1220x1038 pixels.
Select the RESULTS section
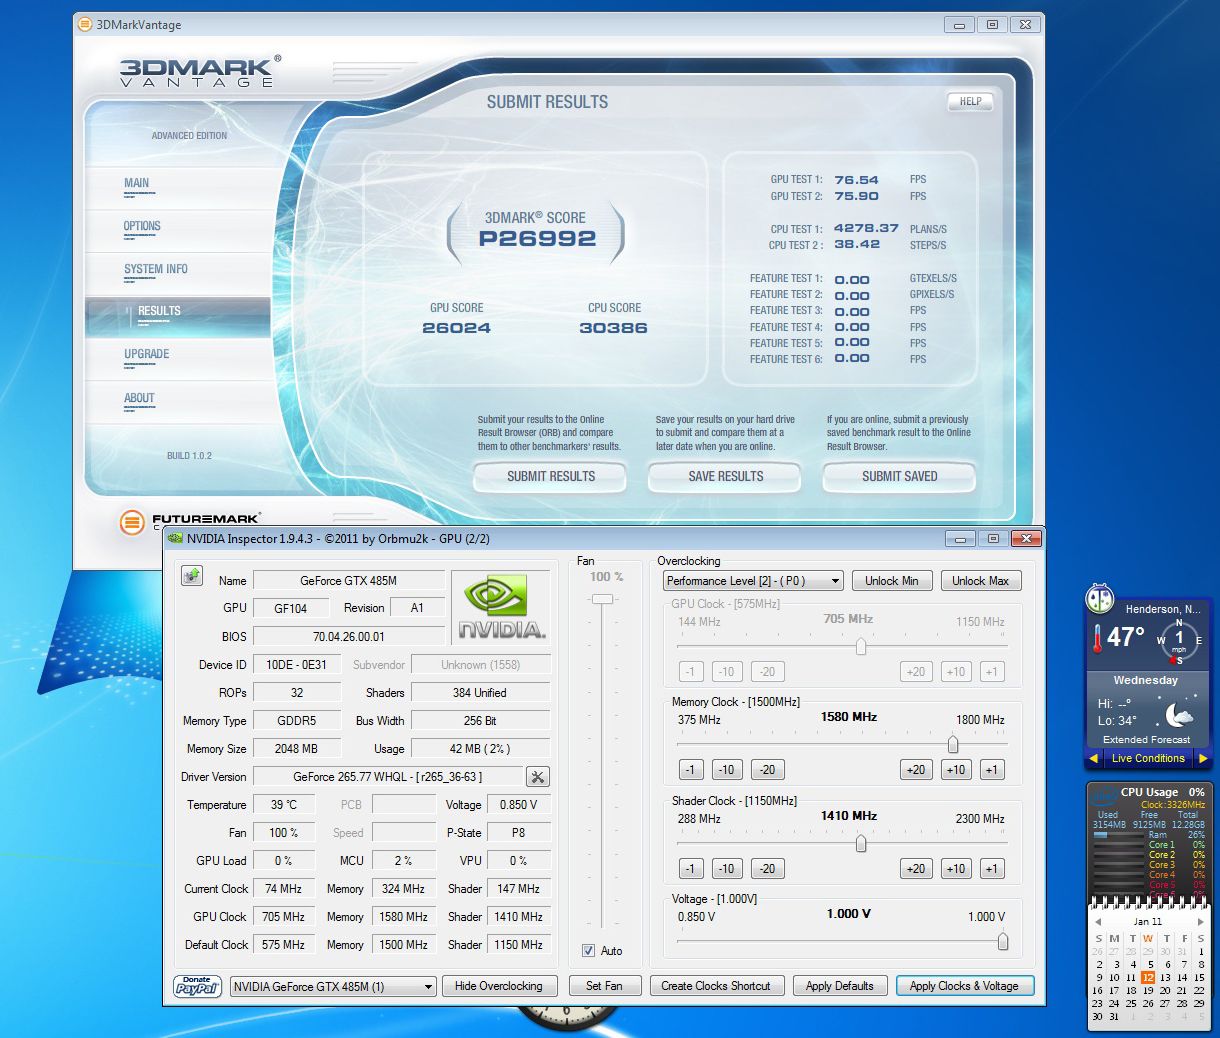178,316
